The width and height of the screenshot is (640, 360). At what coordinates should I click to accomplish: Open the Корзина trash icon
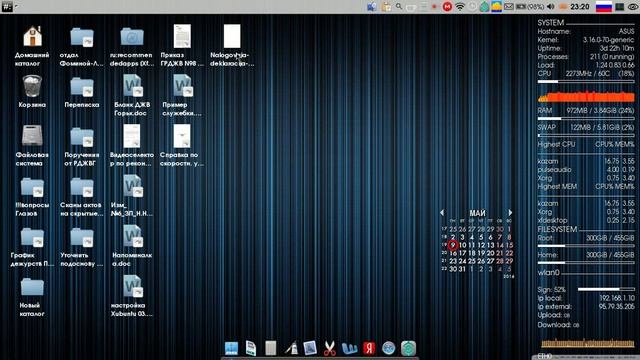click(x=32, y=92)
